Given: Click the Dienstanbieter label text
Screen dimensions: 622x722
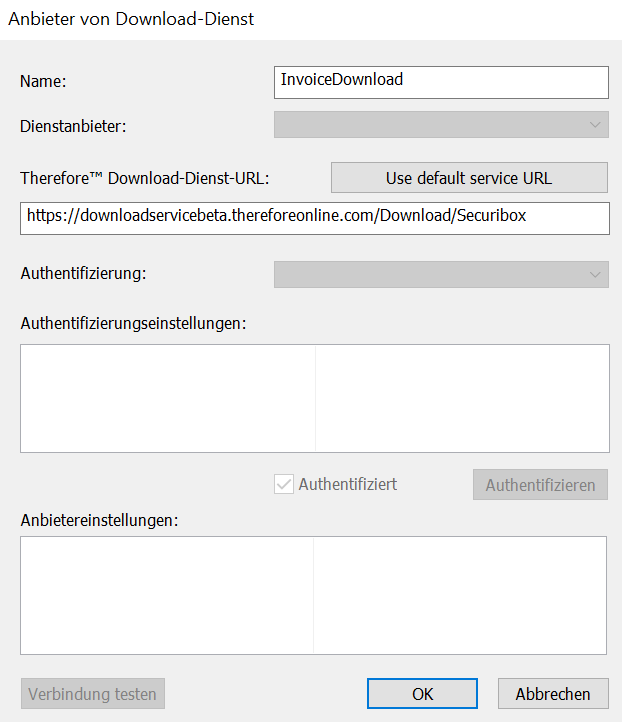Looking at the screenshot, I should pos(73,126).
